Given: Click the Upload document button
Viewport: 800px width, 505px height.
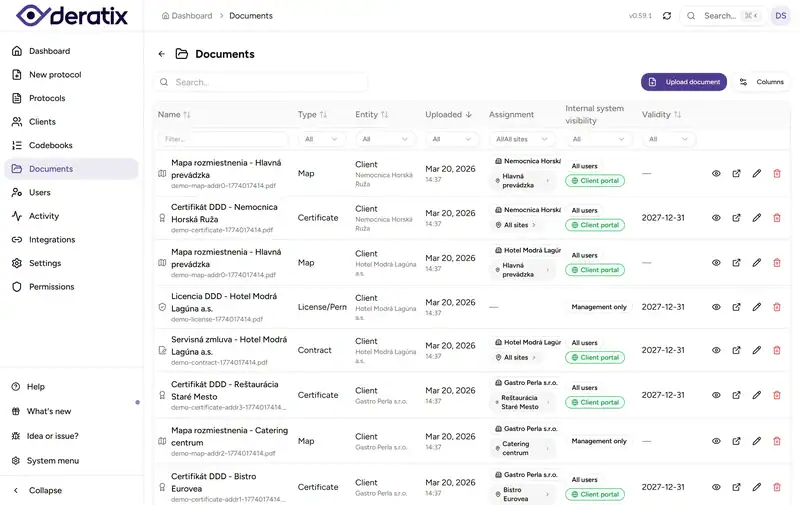Looking at the screenshot, I should tap(684, 82).
